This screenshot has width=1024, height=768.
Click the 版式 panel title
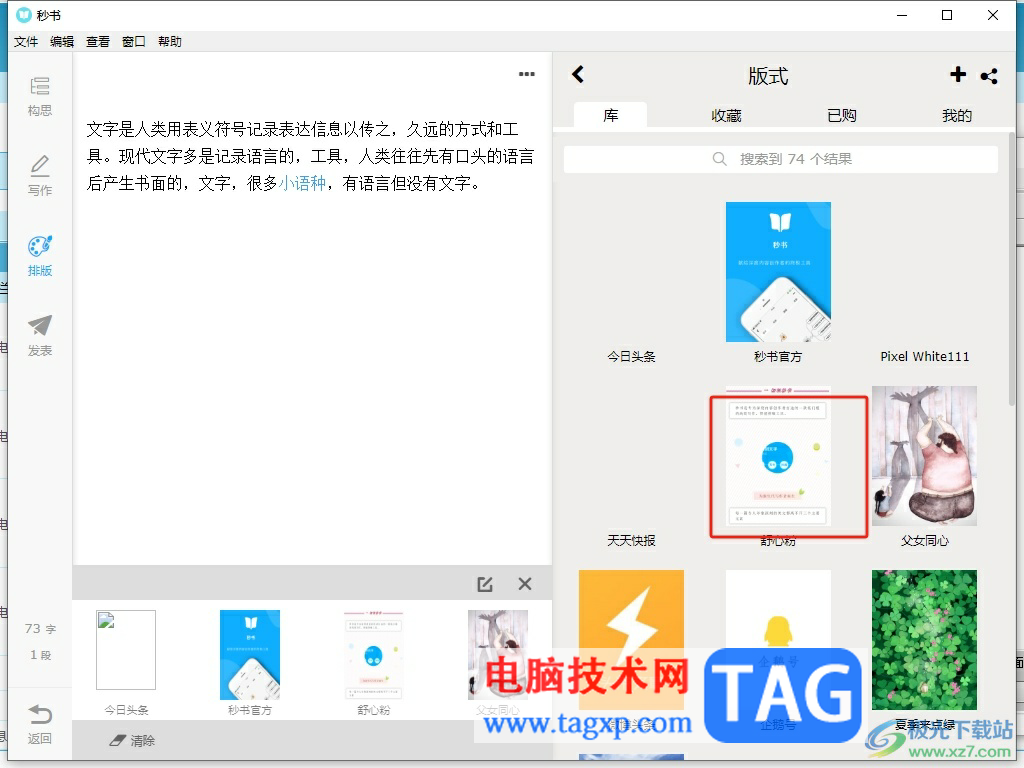point(768,76)
